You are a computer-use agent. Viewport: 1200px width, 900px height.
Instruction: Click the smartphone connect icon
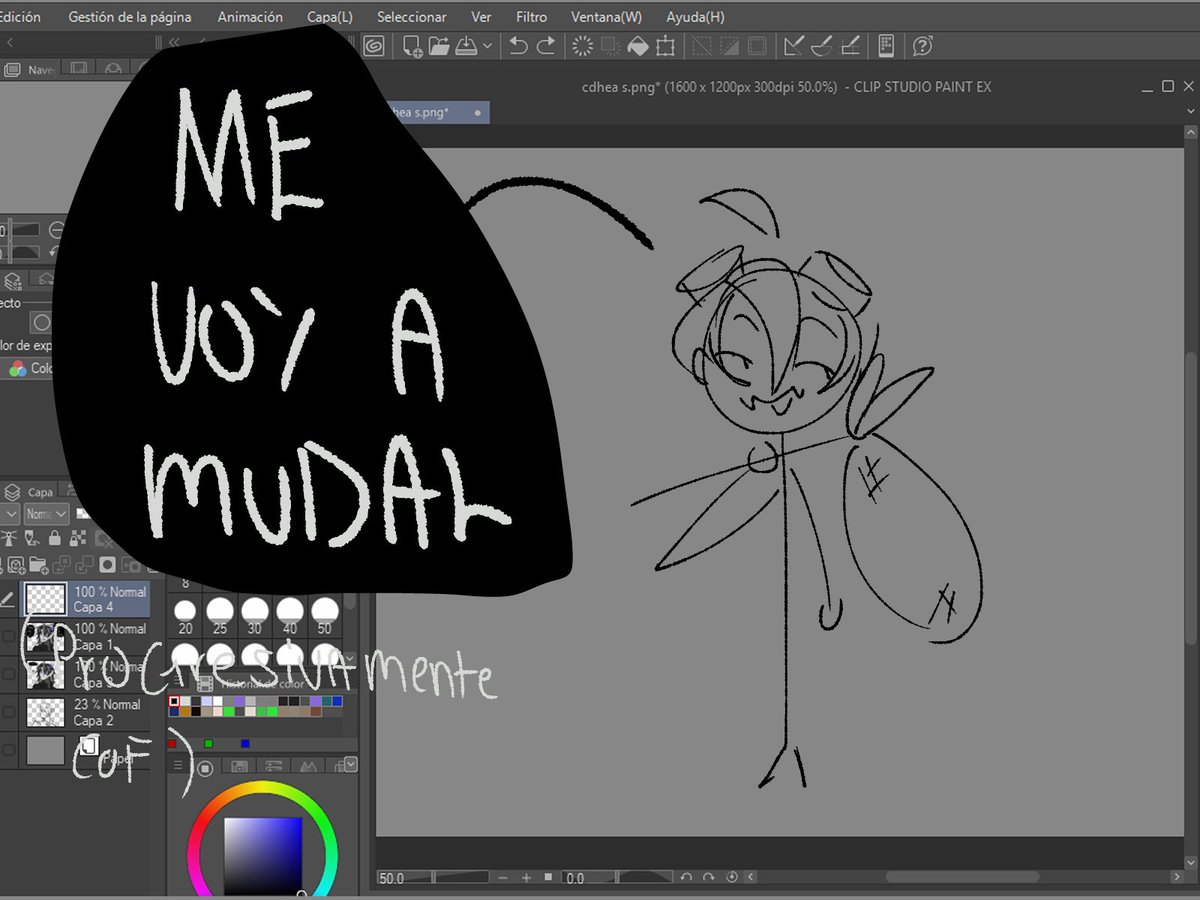pos(886,46)
